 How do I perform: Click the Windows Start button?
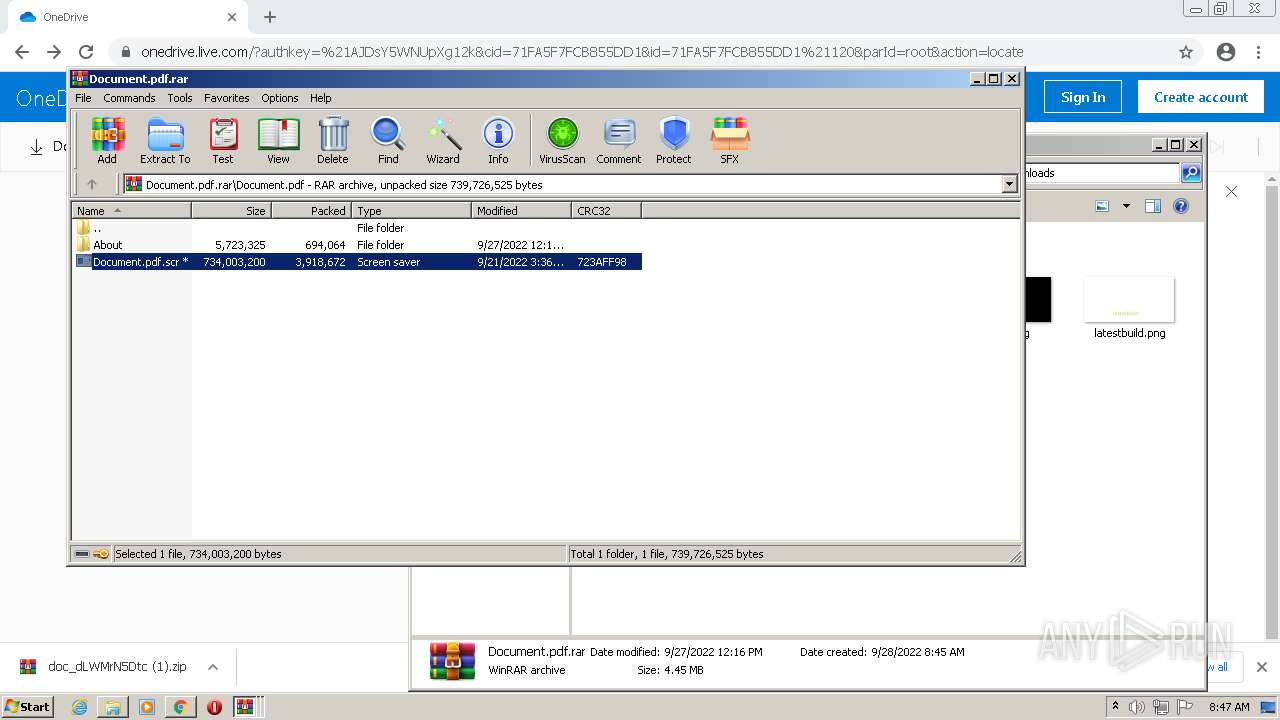[27, 706]
